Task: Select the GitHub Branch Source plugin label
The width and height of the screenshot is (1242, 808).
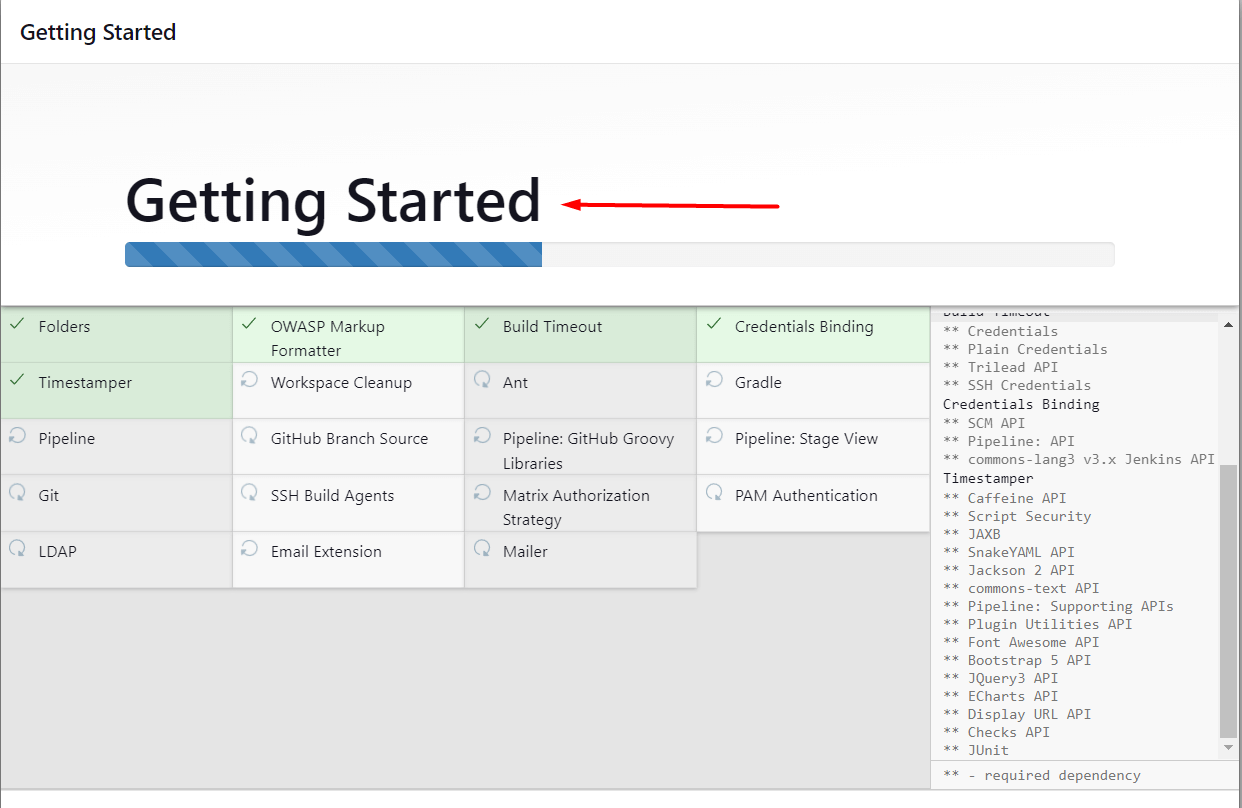Action: tap(349, 439)
